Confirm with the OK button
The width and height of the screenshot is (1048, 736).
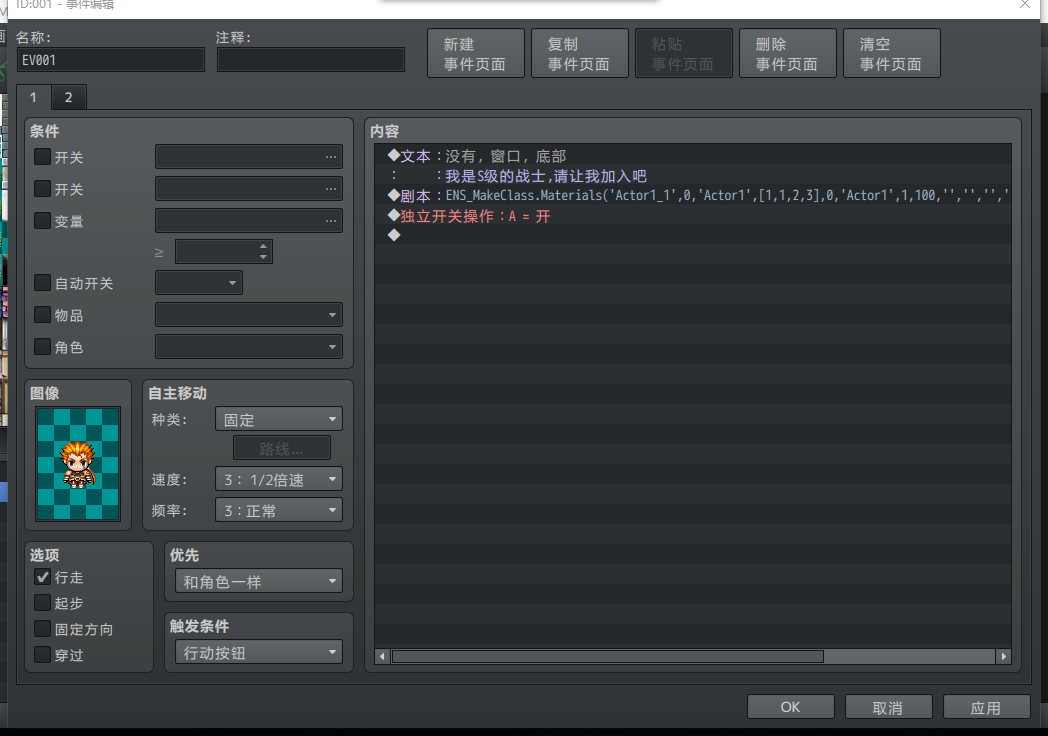click(x=791, y=707)
